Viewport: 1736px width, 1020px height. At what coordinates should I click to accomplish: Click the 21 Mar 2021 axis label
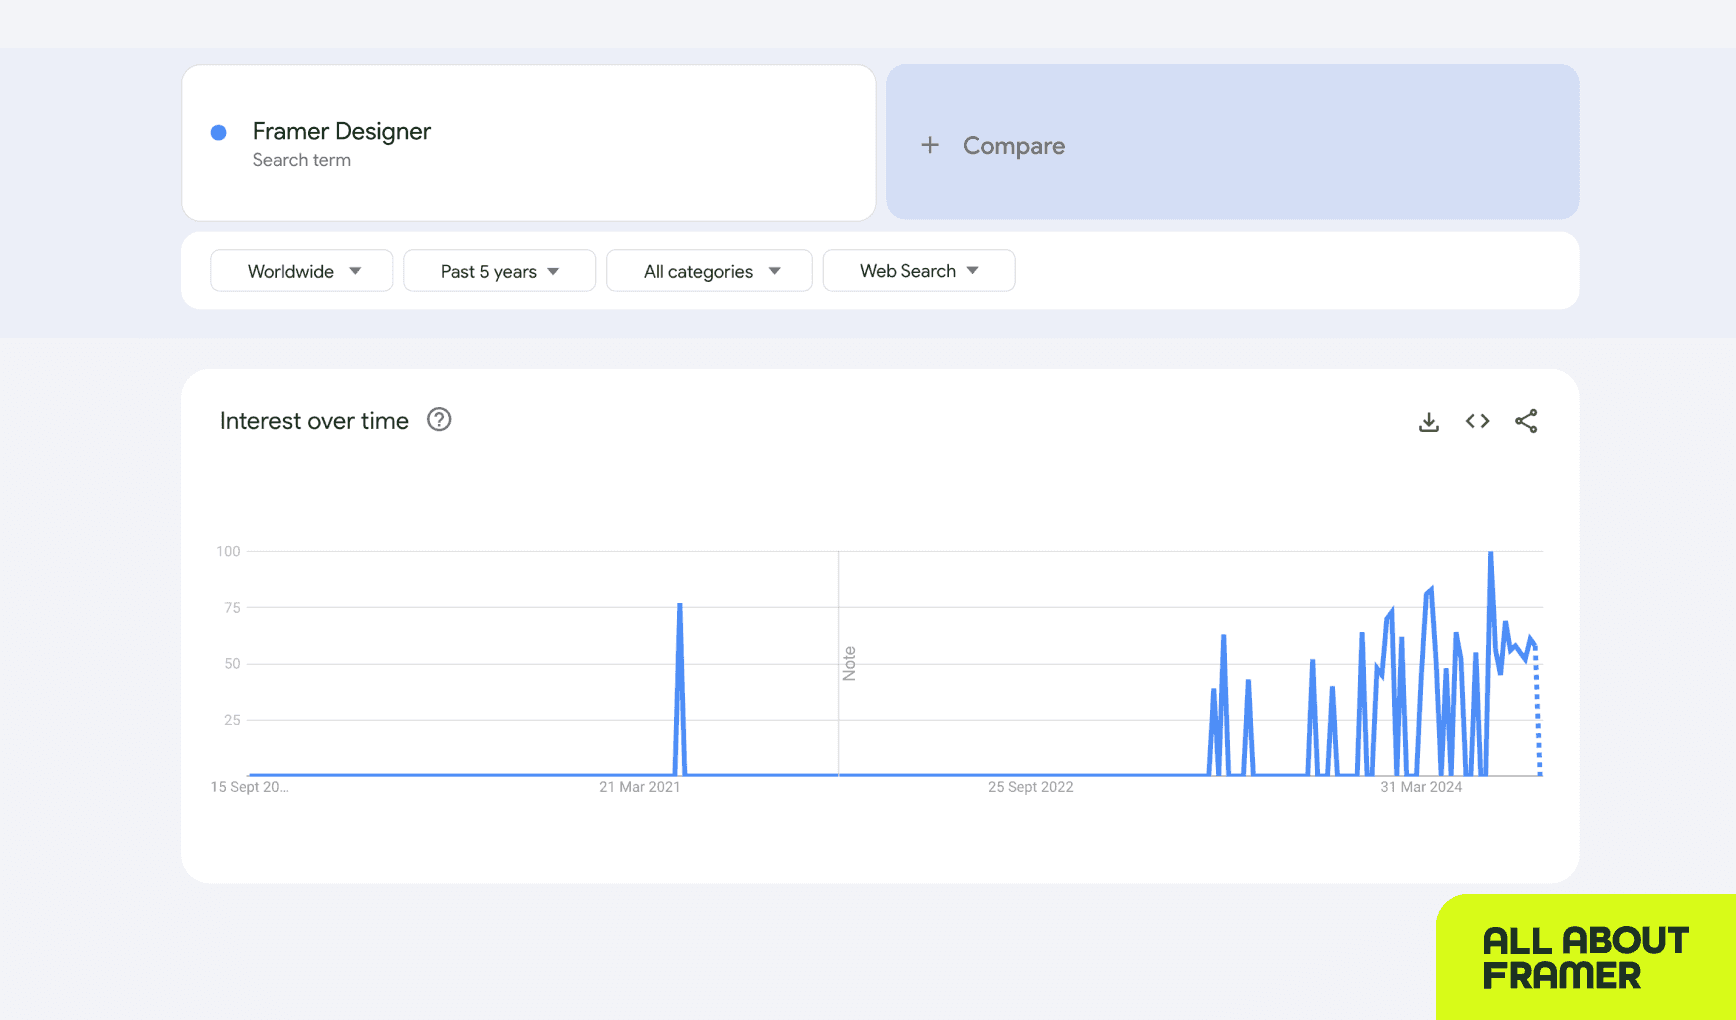click(x=640, y=787)
